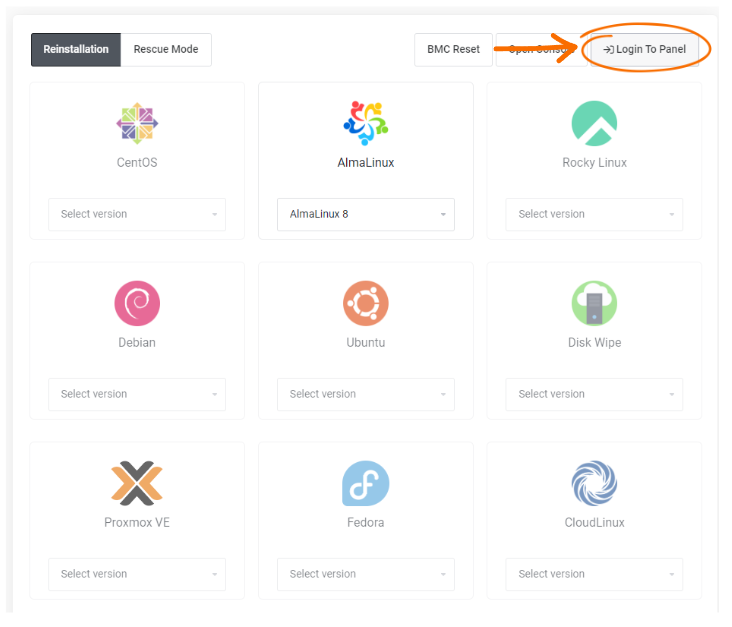Screen dimensions: 732x627
Task: Click the CloudLinux label text
Action: (594, 522)
